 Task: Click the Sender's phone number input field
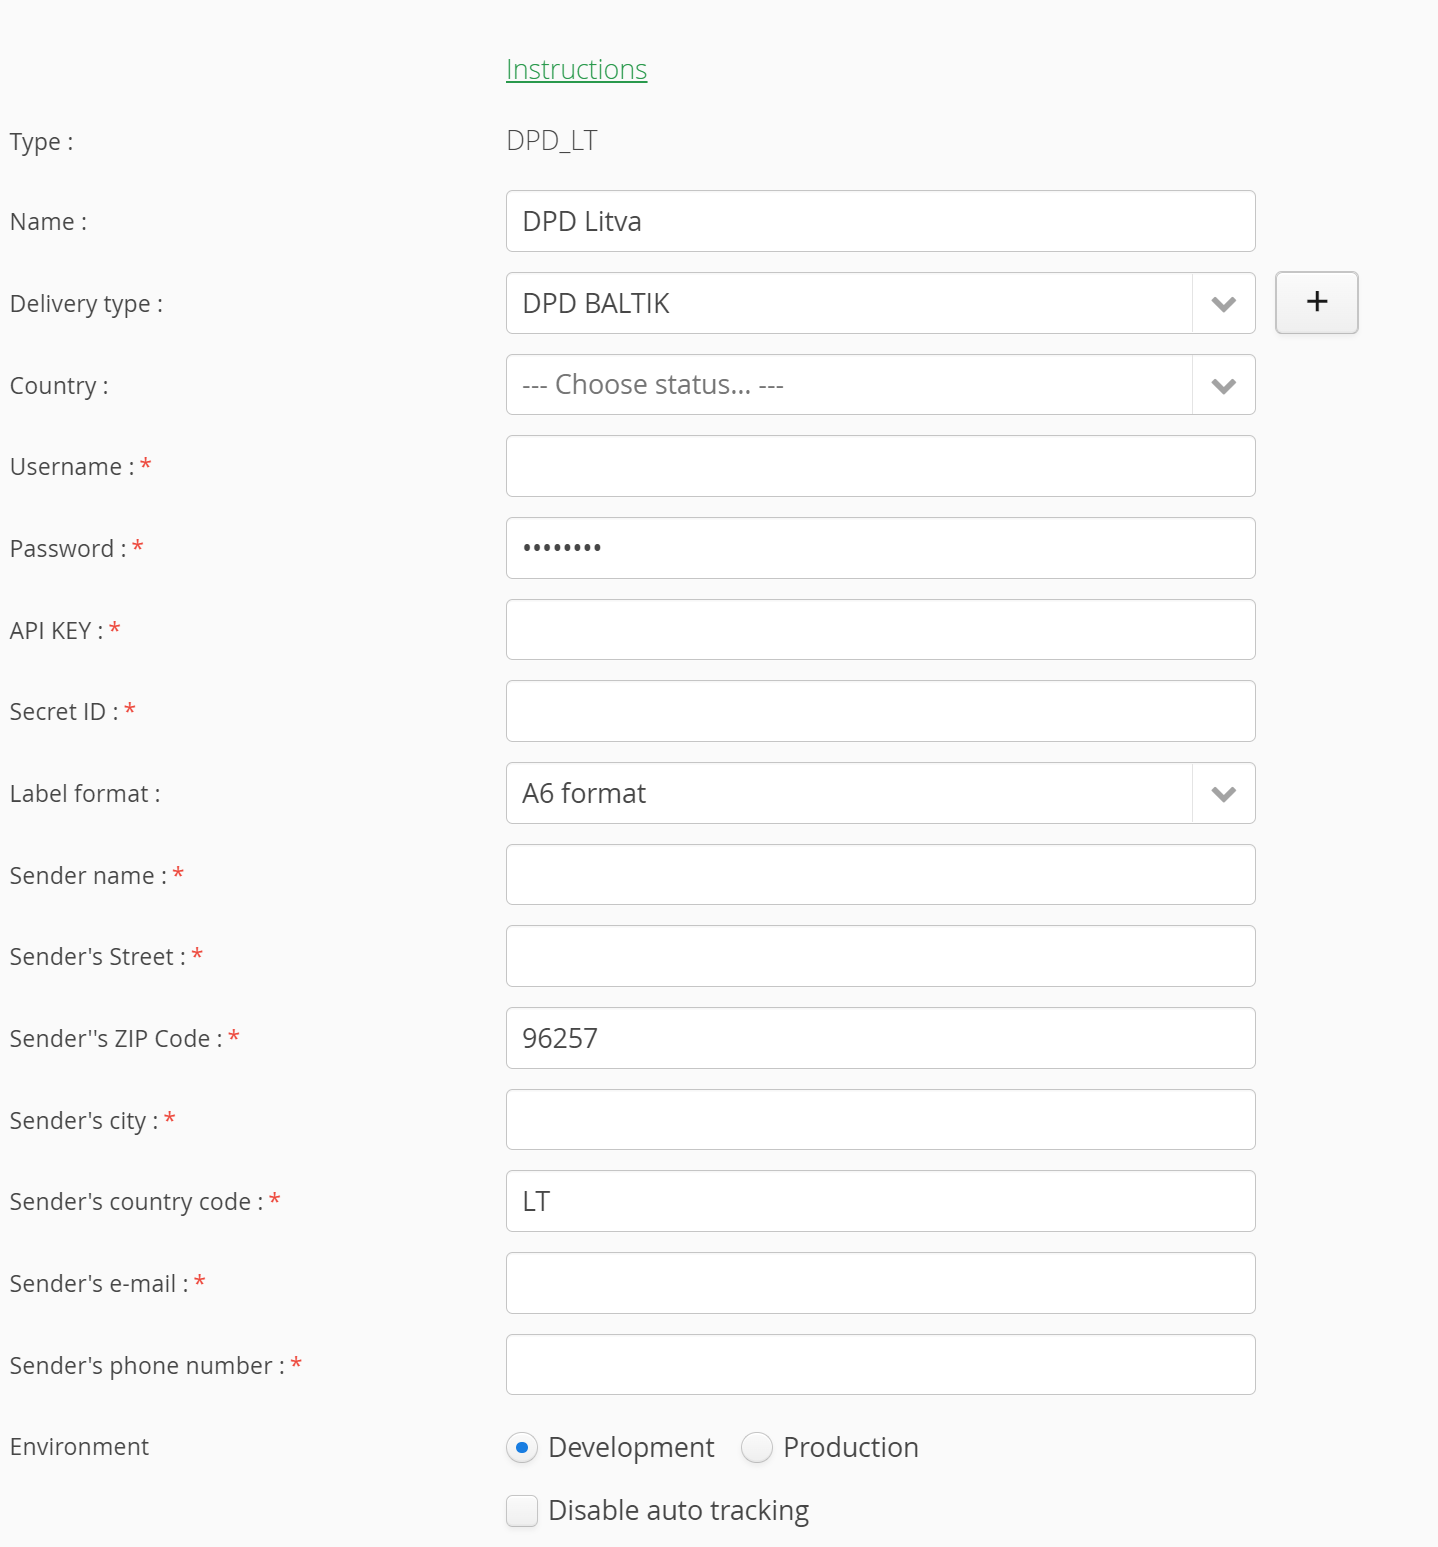pos(880,1365)
